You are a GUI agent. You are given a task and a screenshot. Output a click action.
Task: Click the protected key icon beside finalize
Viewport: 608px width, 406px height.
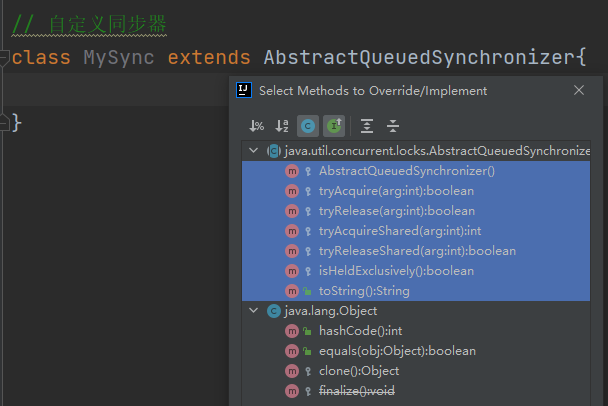click(308, 391)
